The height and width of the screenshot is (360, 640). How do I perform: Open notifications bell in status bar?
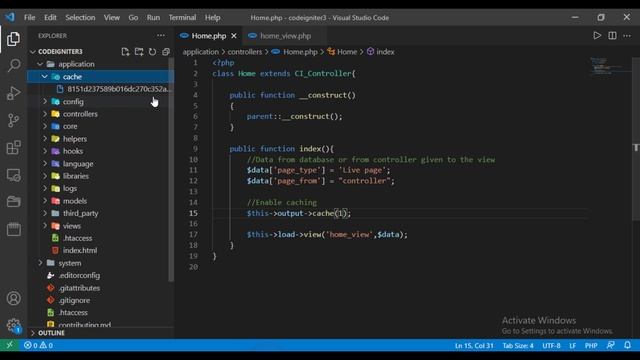(627, 345)
